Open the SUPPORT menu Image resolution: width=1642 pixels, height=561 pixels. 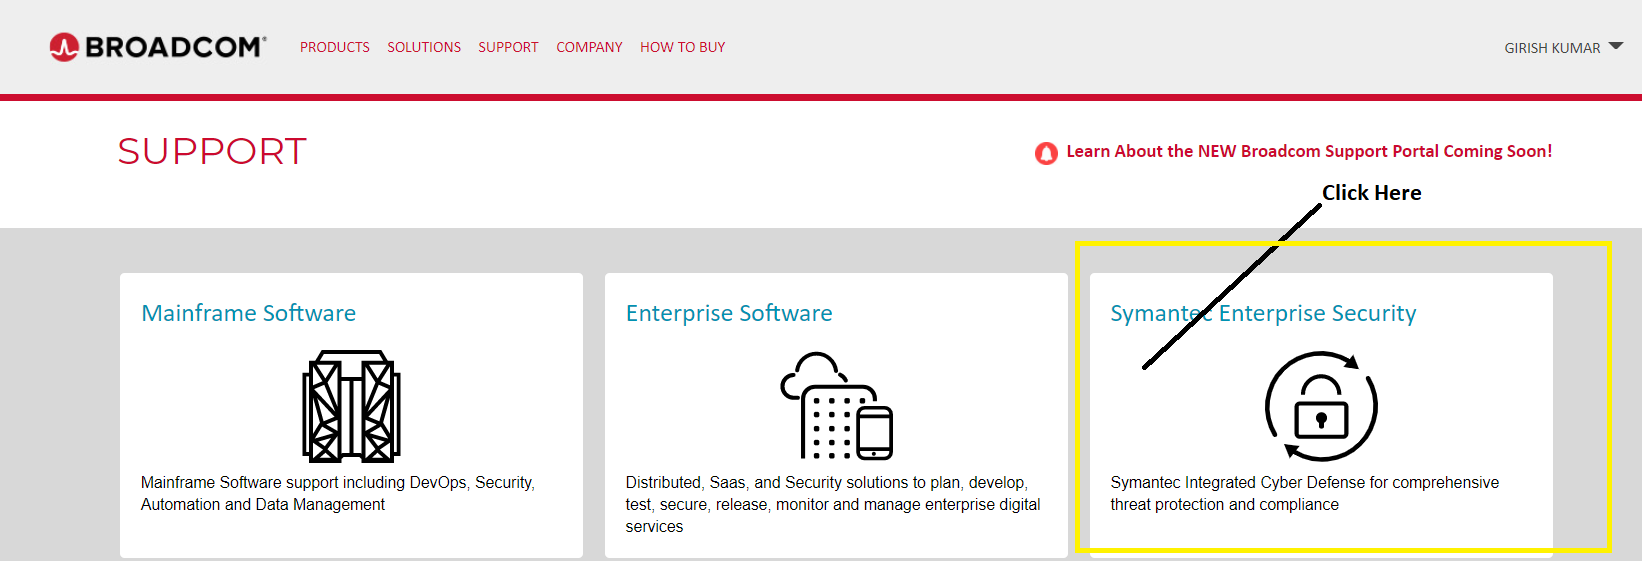coord(508,47)
